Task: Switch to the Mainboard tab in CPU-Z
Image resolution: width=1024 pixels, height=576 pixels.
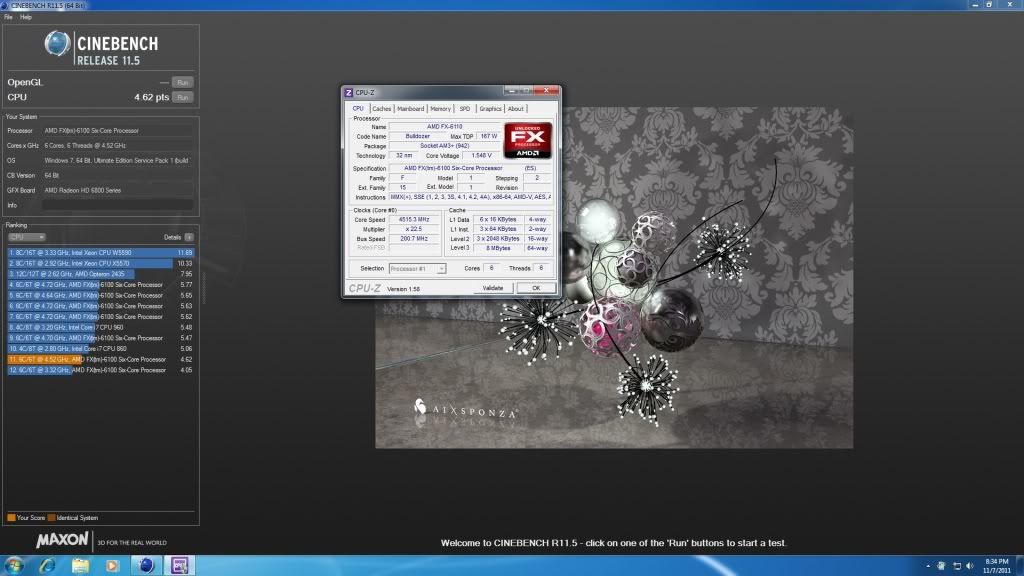Action: pyautogui.click(x=410, y=108)
